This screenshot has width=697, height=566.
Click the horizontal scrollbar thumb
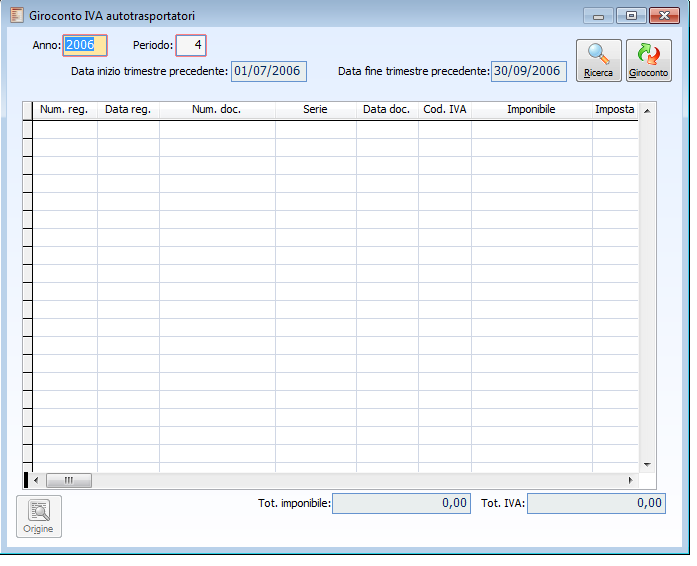pos(69,480)
